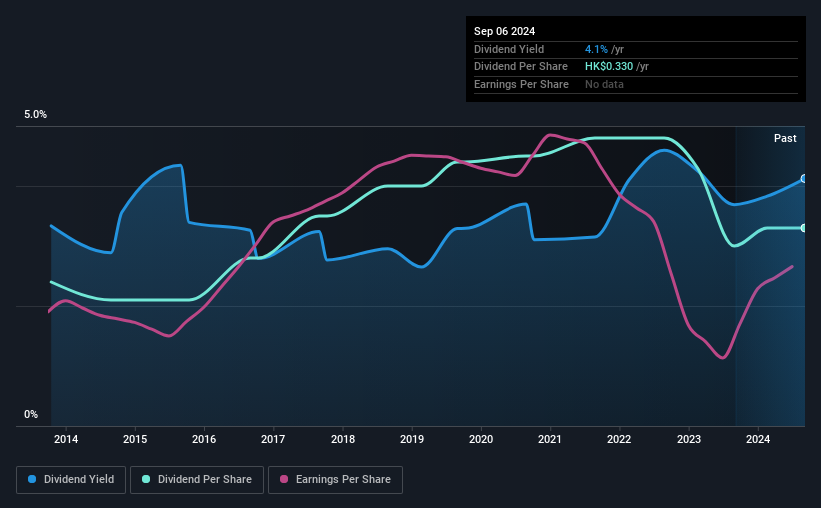Click the 2020 x-axis label
The image size is (821, 508).
[x=481, y=439]
